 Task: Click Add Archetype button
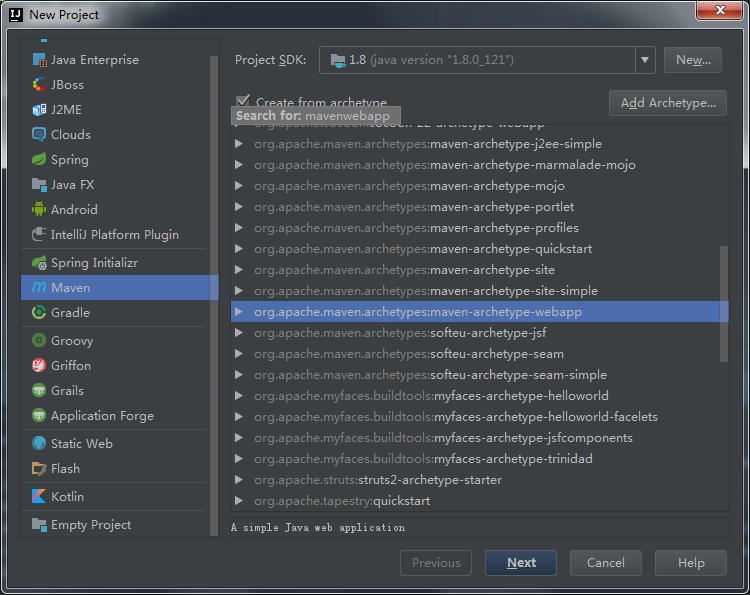(668, 103)
